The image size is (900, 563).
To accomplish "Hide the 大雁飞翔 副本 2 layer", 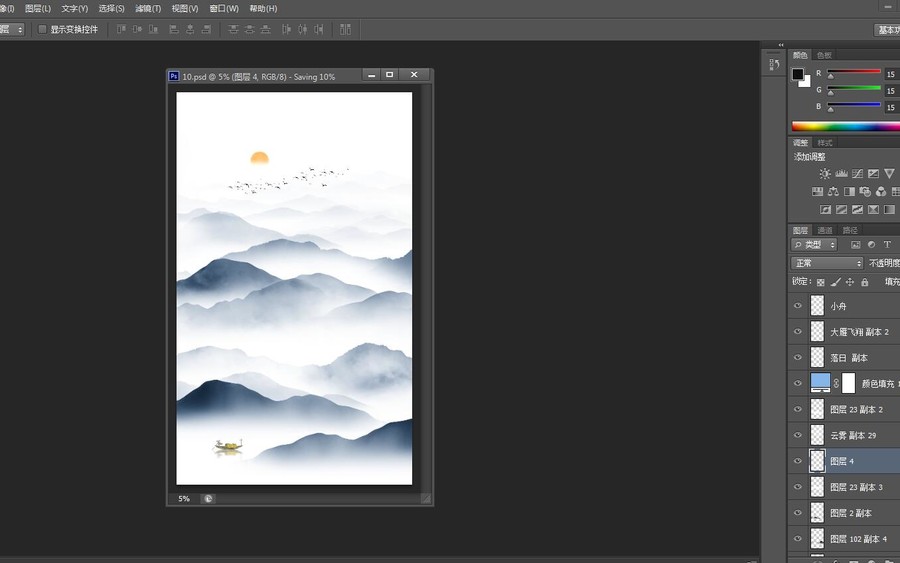I will point(798,332).
